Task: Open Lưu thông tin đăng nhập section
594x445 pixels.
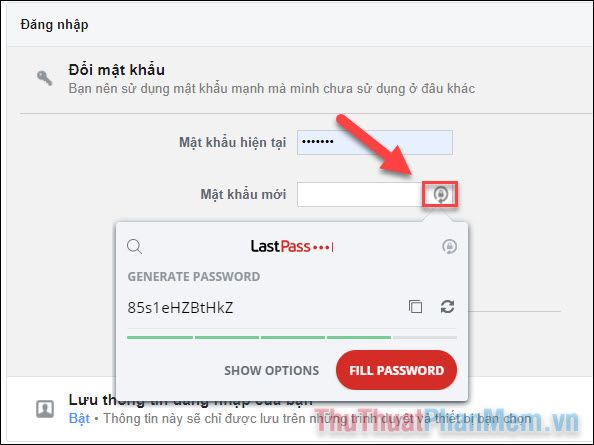Action: pos(190,400)
